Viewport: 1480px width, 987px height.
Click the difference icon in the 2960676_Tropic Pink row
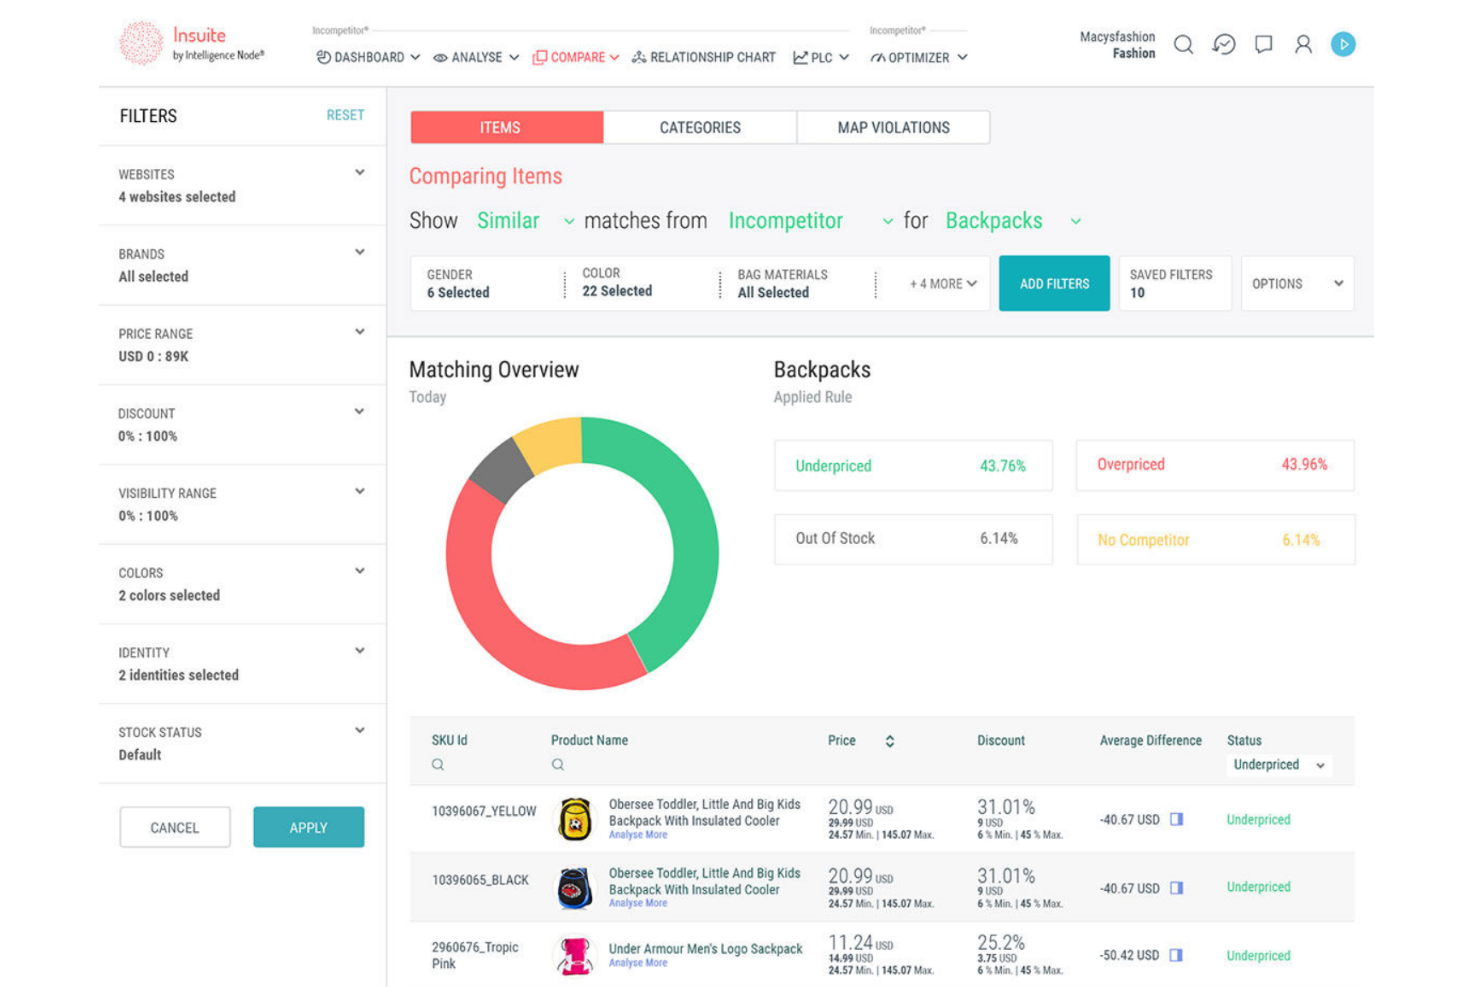(x=1177, y=955)
